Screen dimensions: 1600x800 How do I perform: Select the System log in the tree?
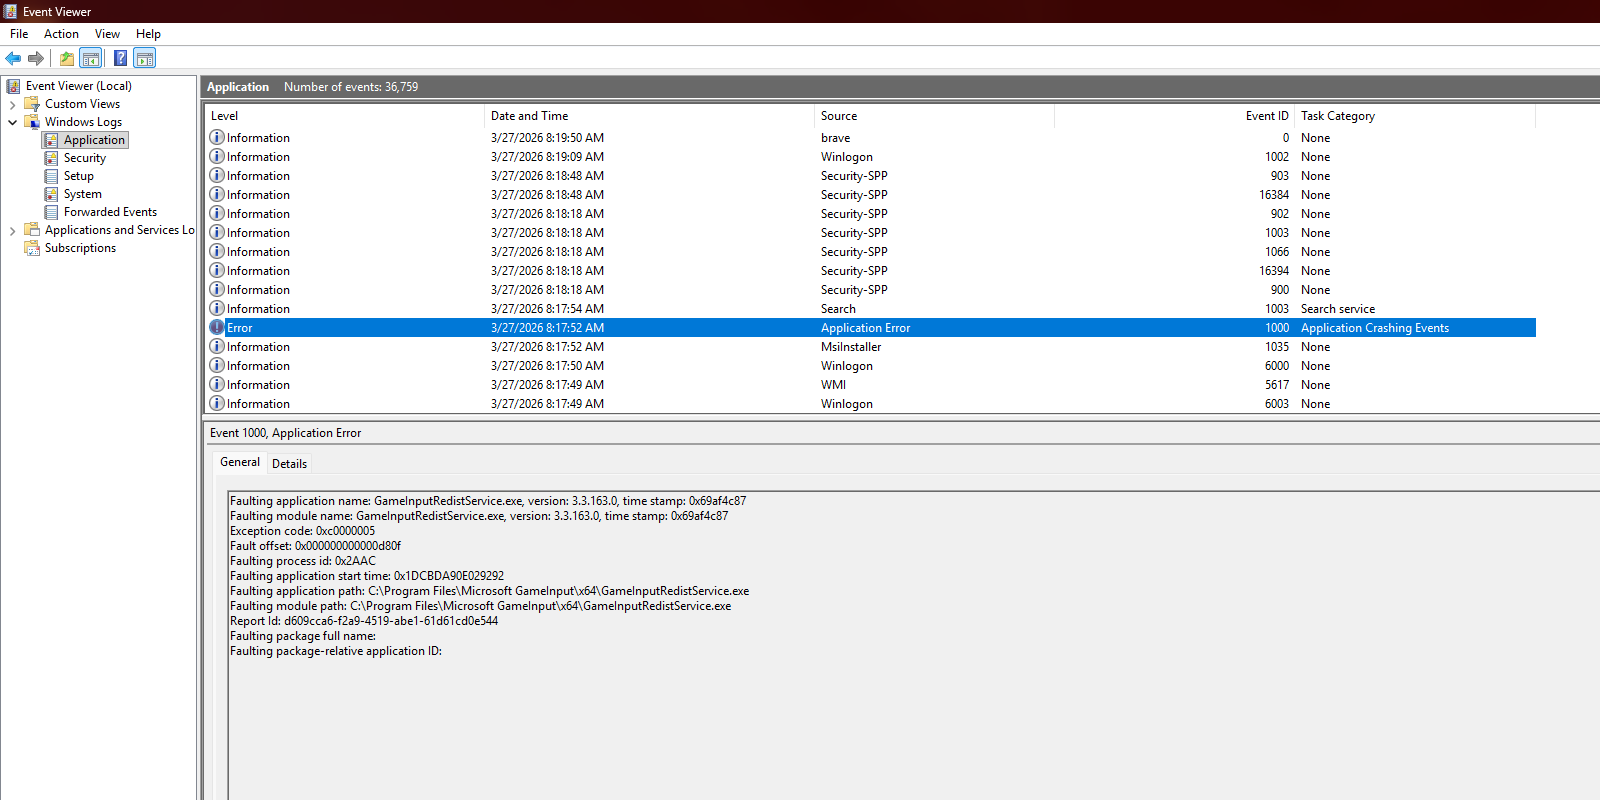point(83,194)
